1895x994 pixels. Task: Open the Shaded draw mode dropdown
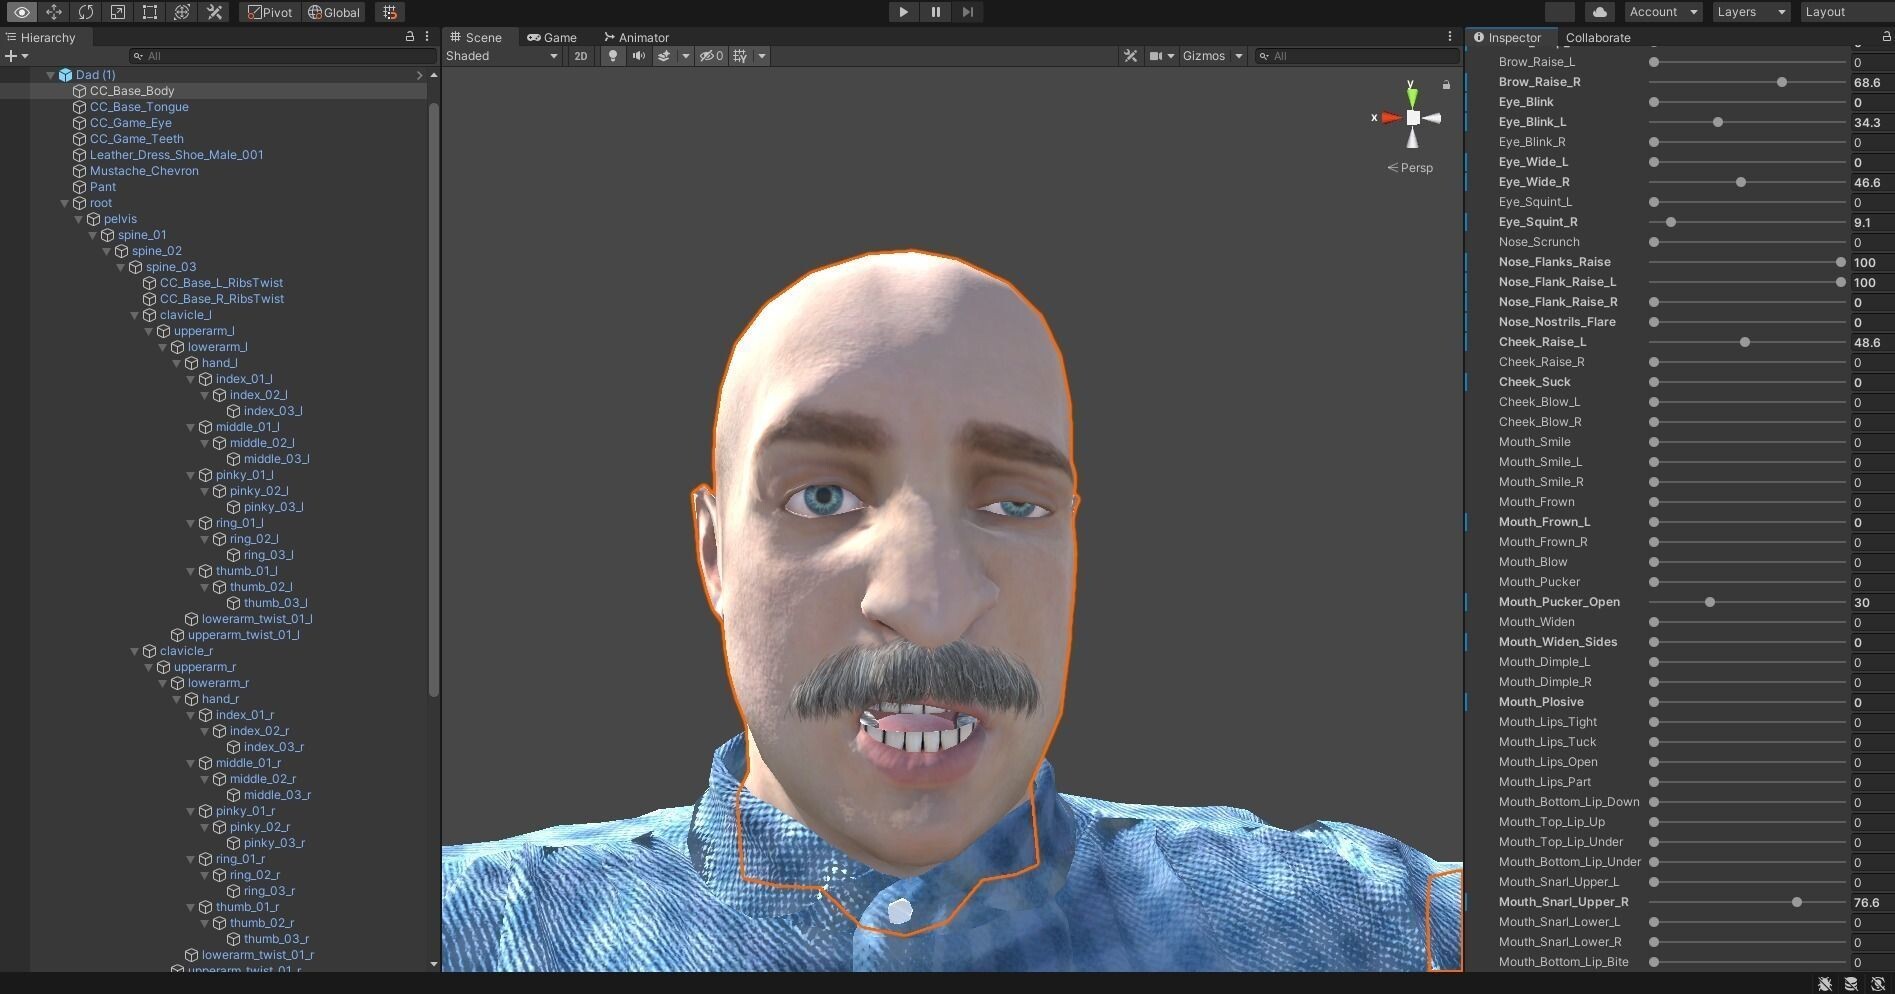tap(501, 56)
